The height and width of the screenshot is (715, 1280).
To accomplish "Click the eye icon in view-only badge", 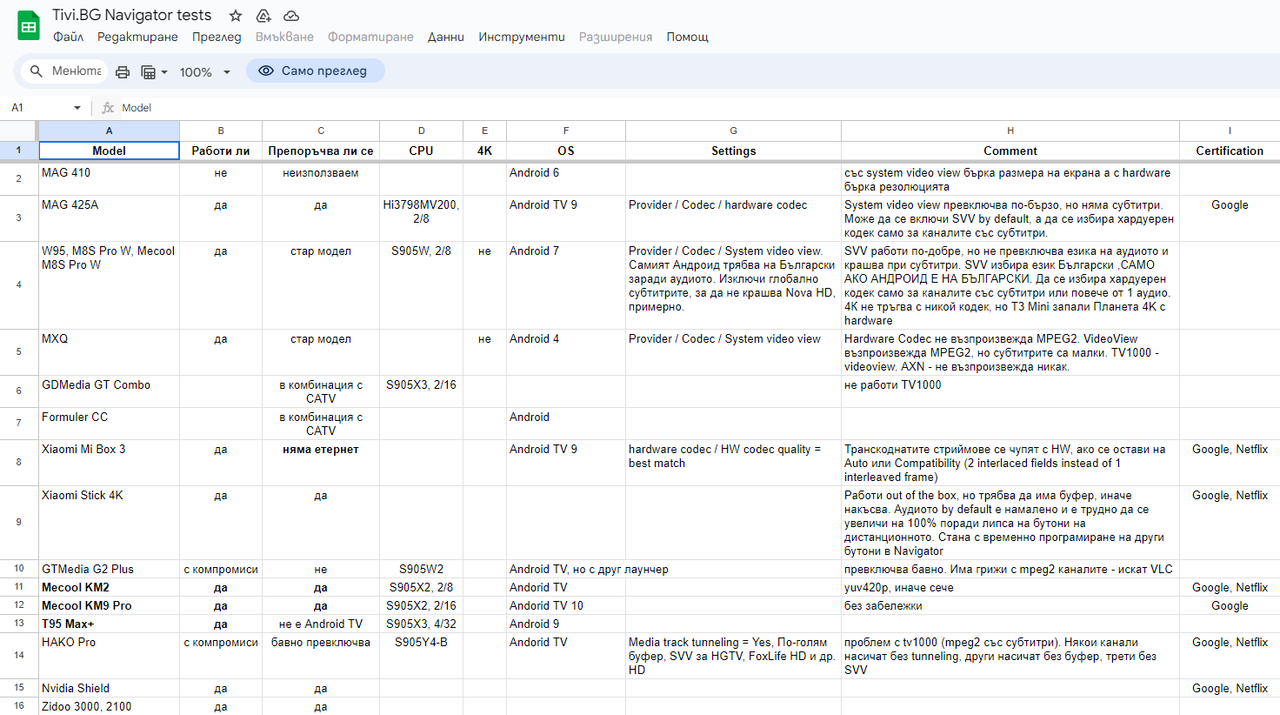I will [x=266, y=71].
